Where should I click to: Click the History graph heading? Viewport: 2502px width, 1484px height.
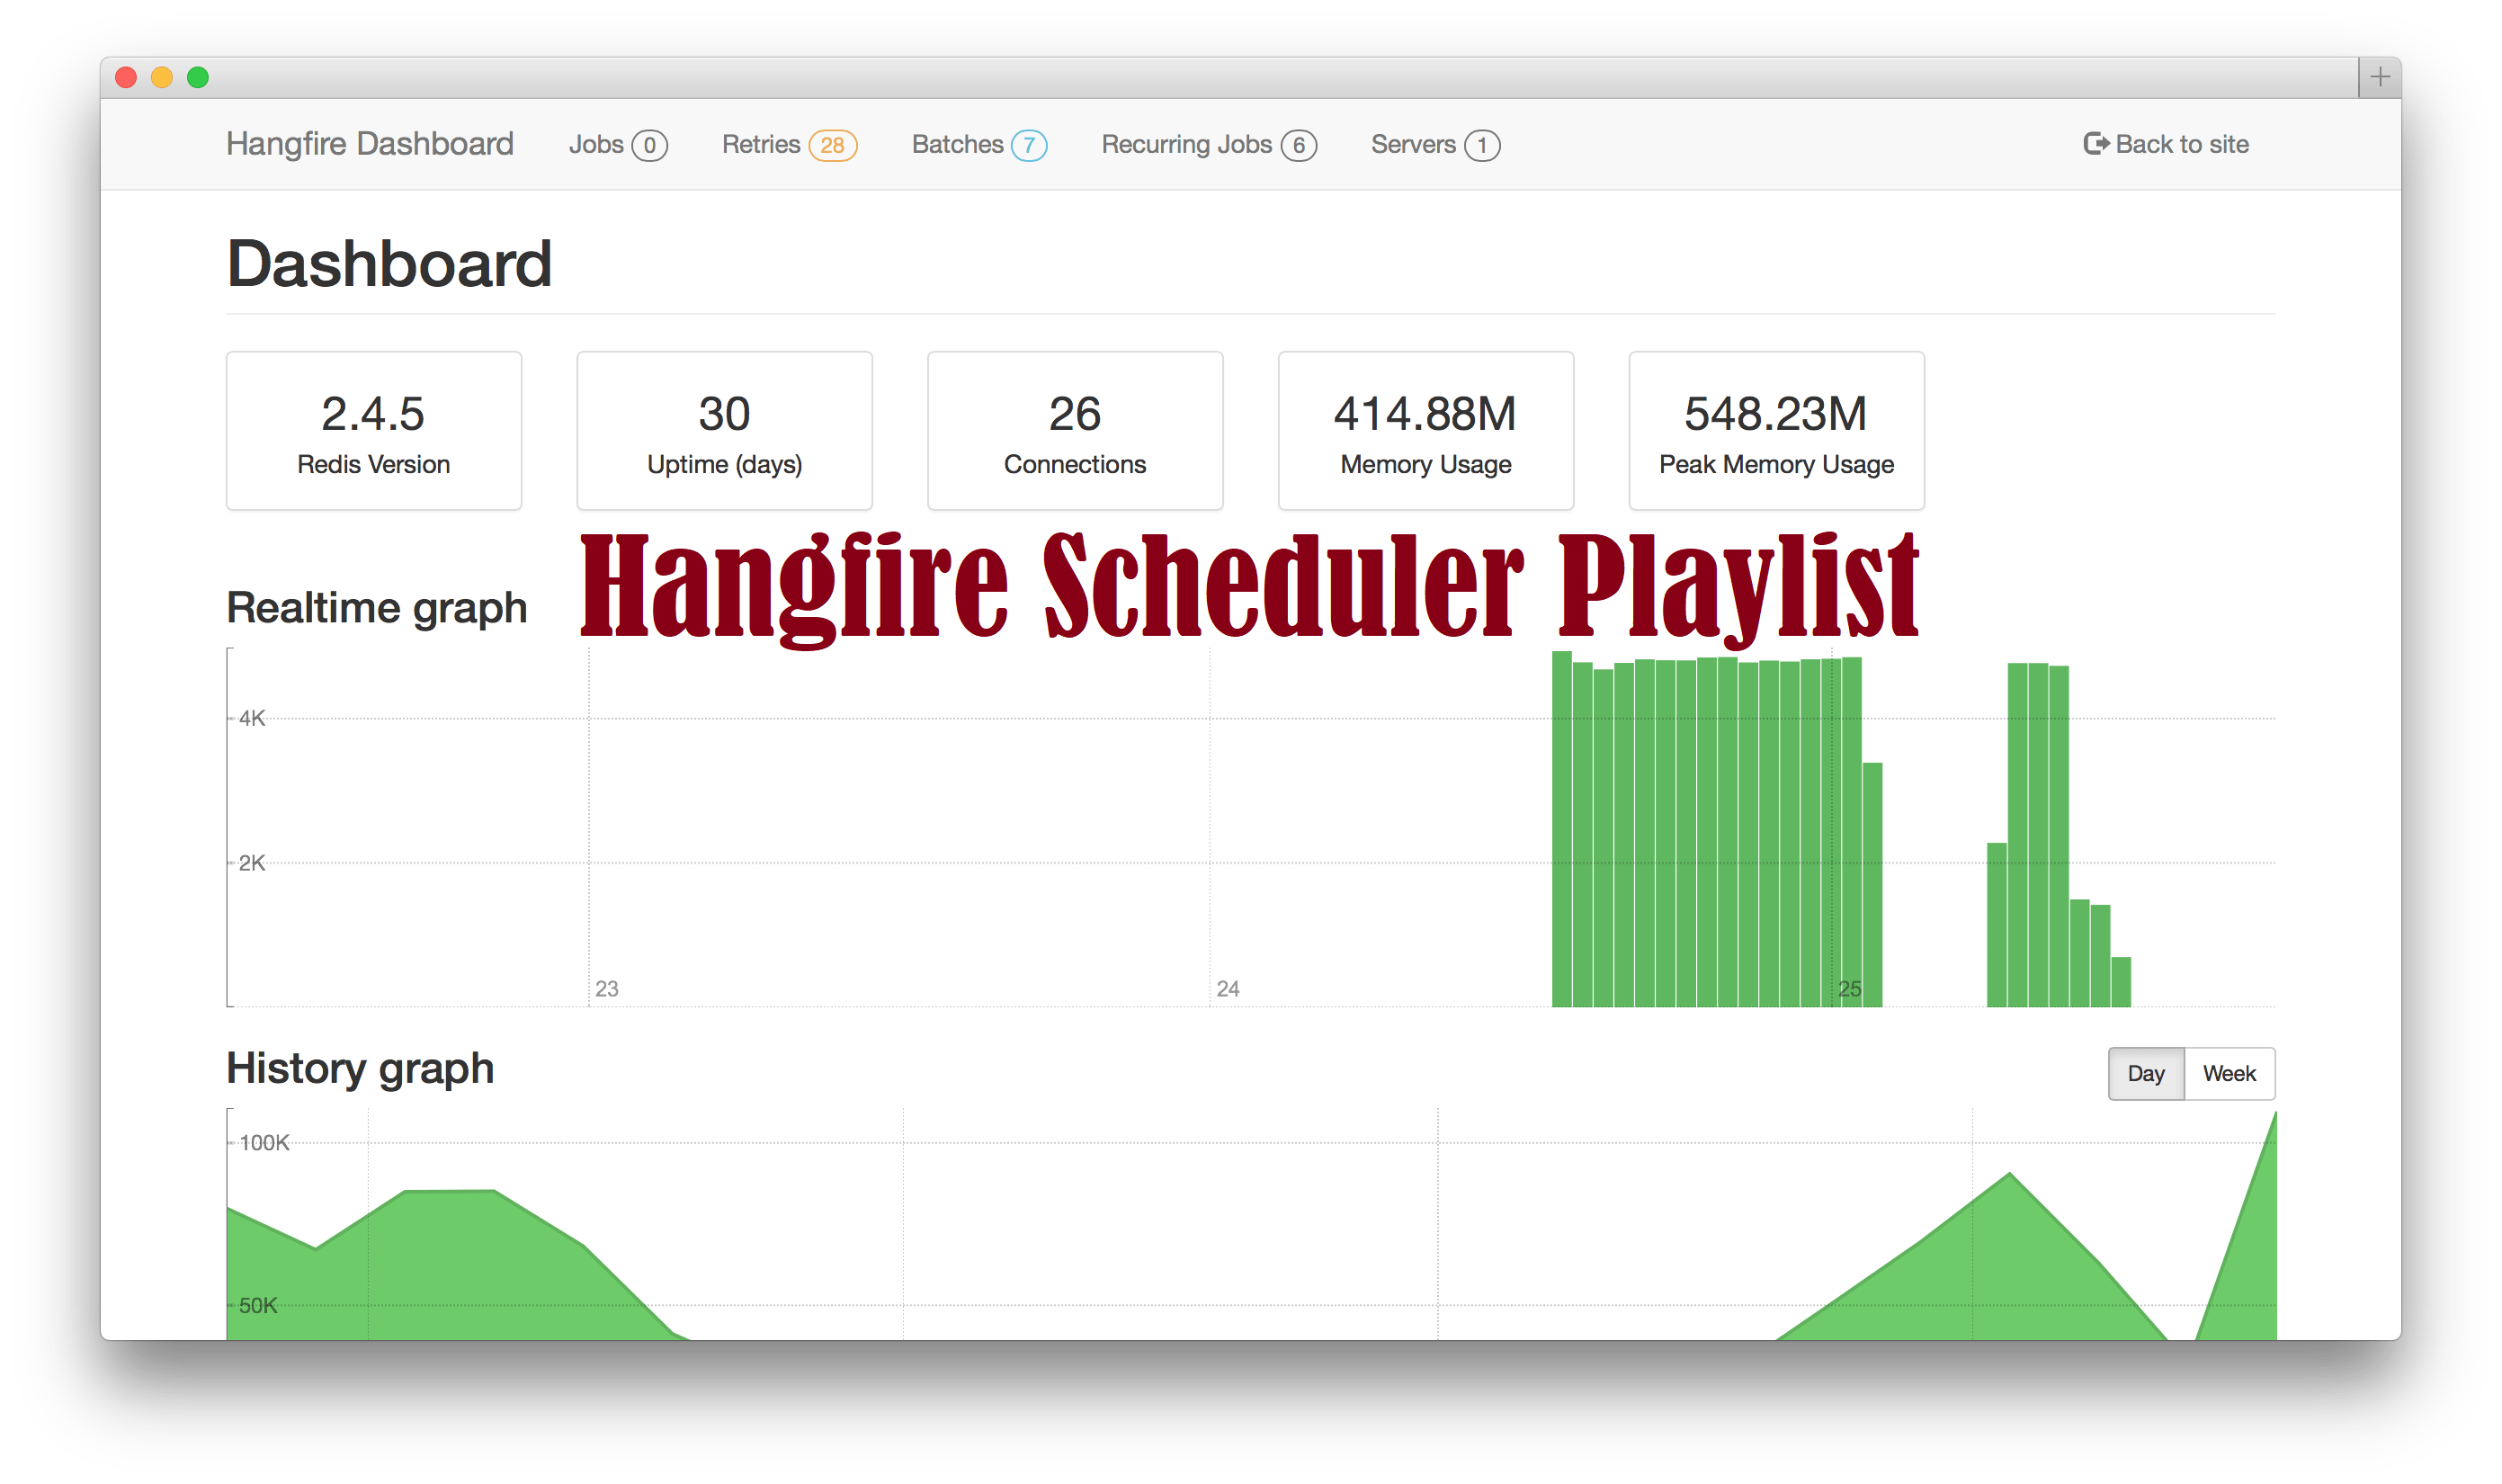pos(360,1068)
